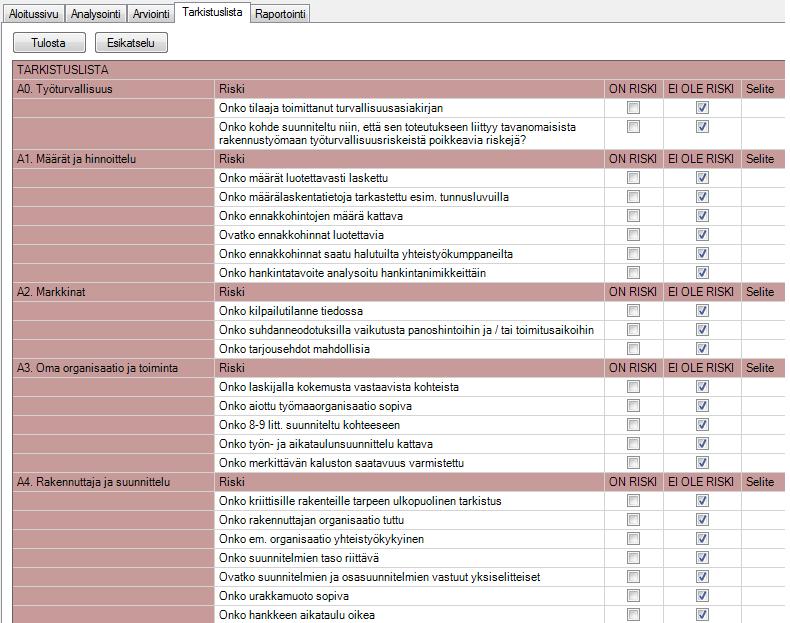Select A4. Rakennuttaja ja suunnittelu header
The image size is (790, 623).
click(x=113, y=482)
